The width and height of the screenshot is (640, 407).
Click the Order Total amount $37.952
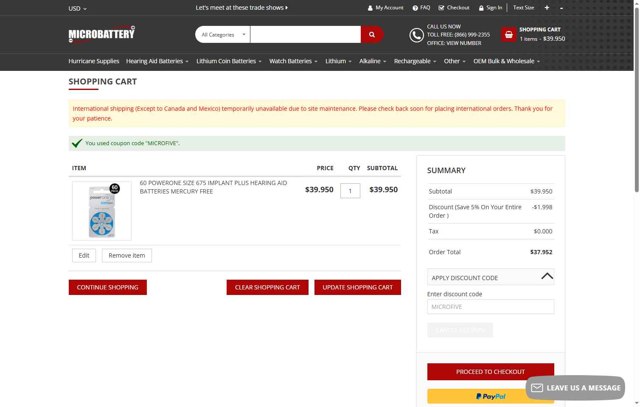tap(541, 252)
